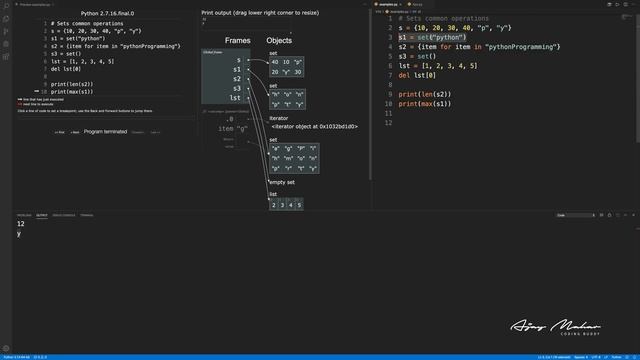Click preview code line s1 = set("python")
640x360 pixels.
(78, 38)
